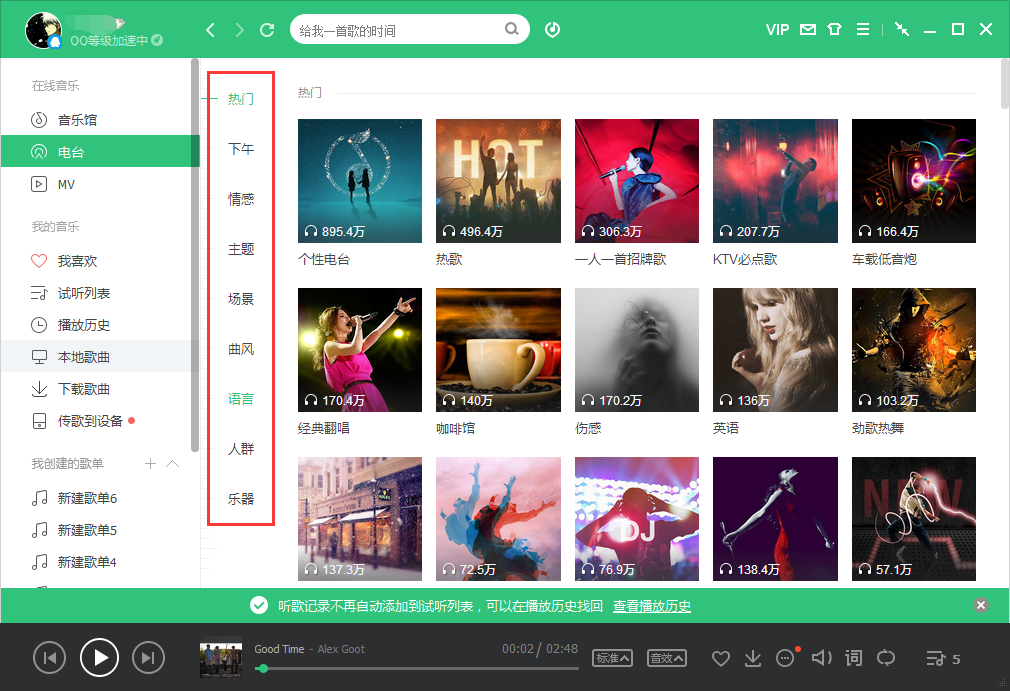The image size is (1010, 691).
Task: Show lyrics with the 词 icon
Action: pyautogui.click(x=853, y=657)
